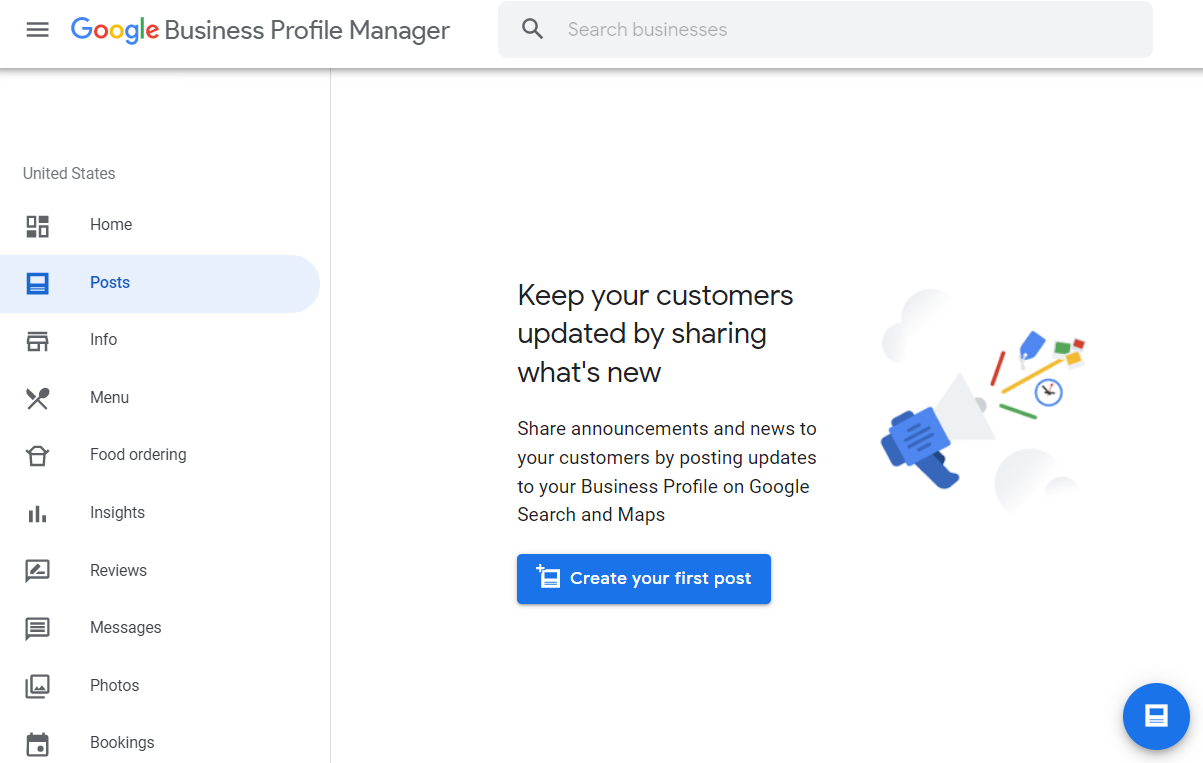Select Posts in the sidebar
The image size is (1203, 763).
[110, 283]
